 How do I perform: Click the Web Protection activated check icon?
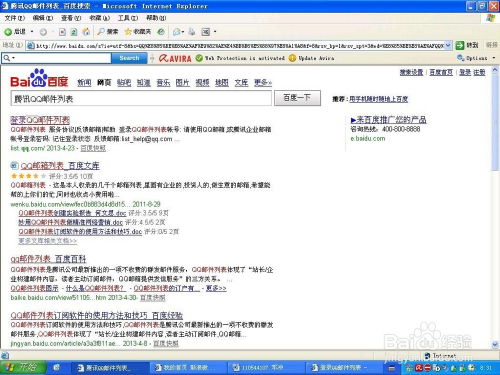pos(199,58)
